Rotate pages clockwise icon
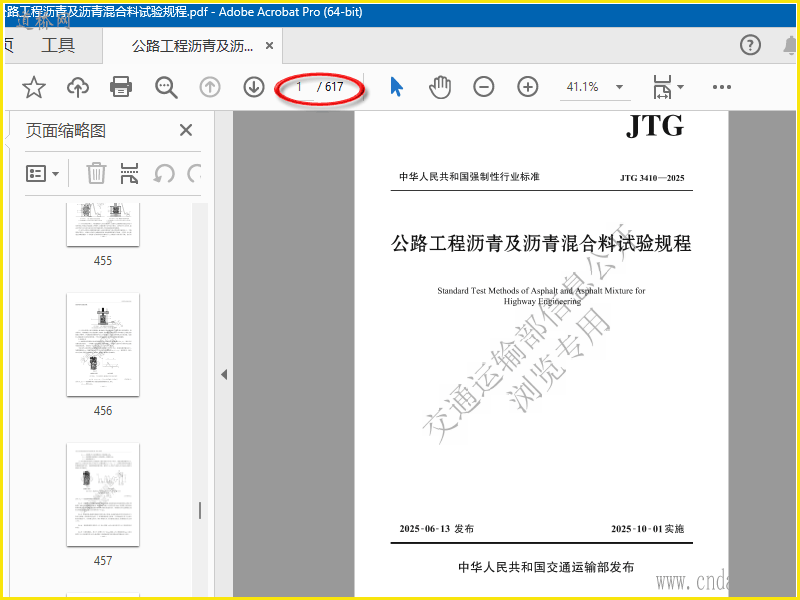 point(194,173)
